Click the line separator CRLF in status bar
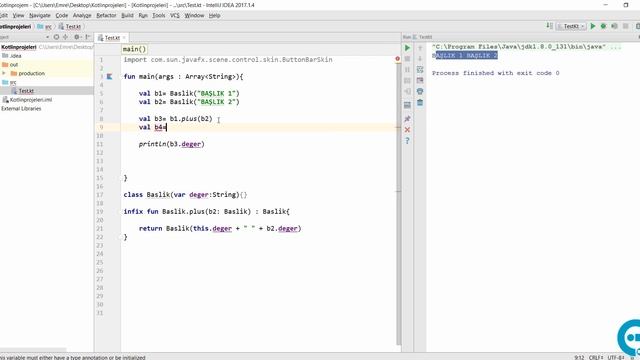This screenshot has height=360, width=640. tap(596, 357)
